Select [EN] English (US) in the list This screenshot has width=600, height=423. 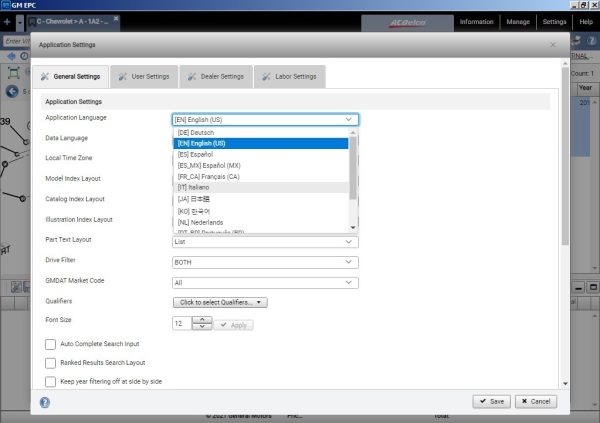pyautogui.click(x=261, y=144)
